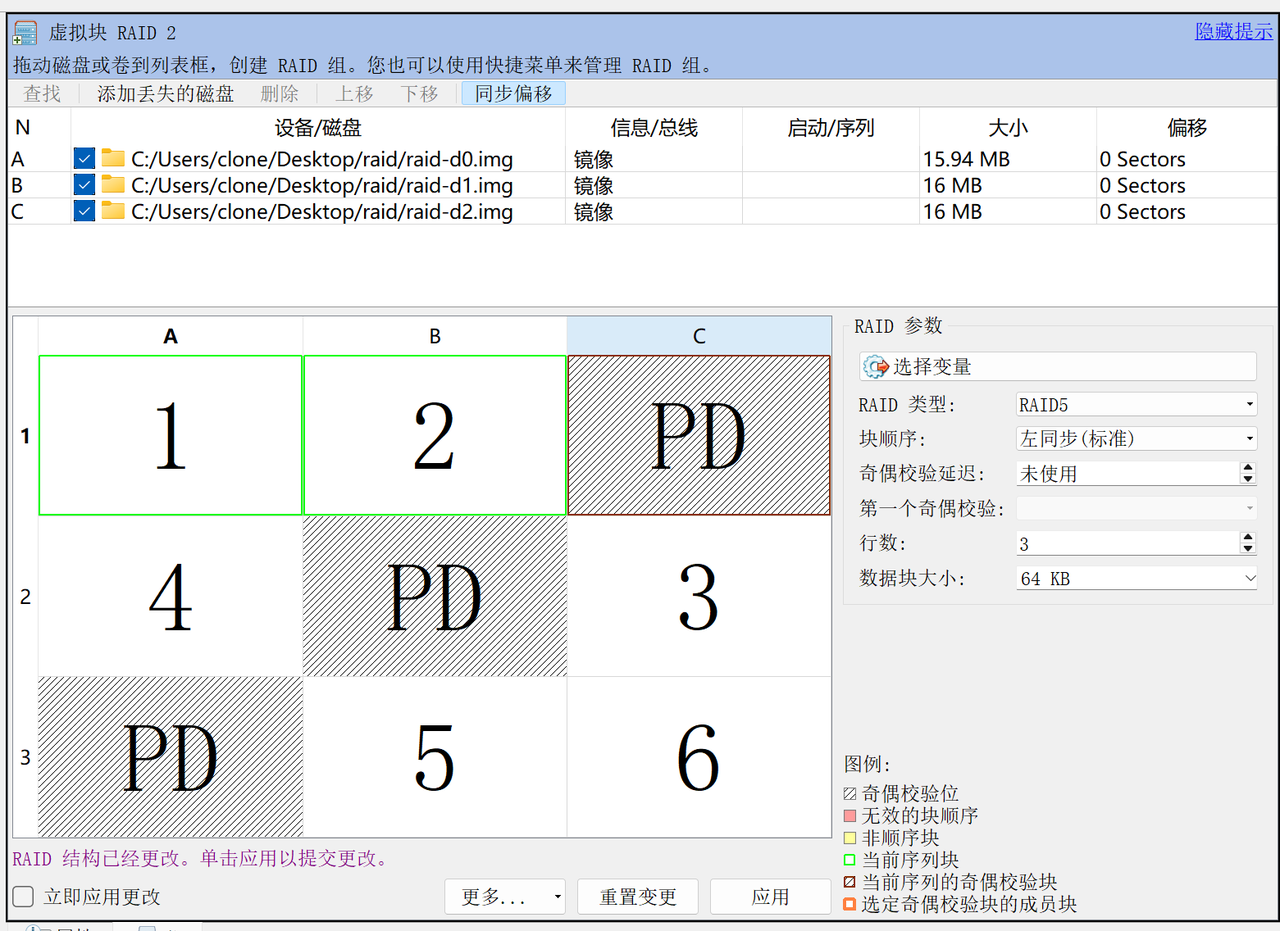Click the virtual RAID icon in title bar
The height and width of the screenshot is (931, 1280).
pos(25,33)
